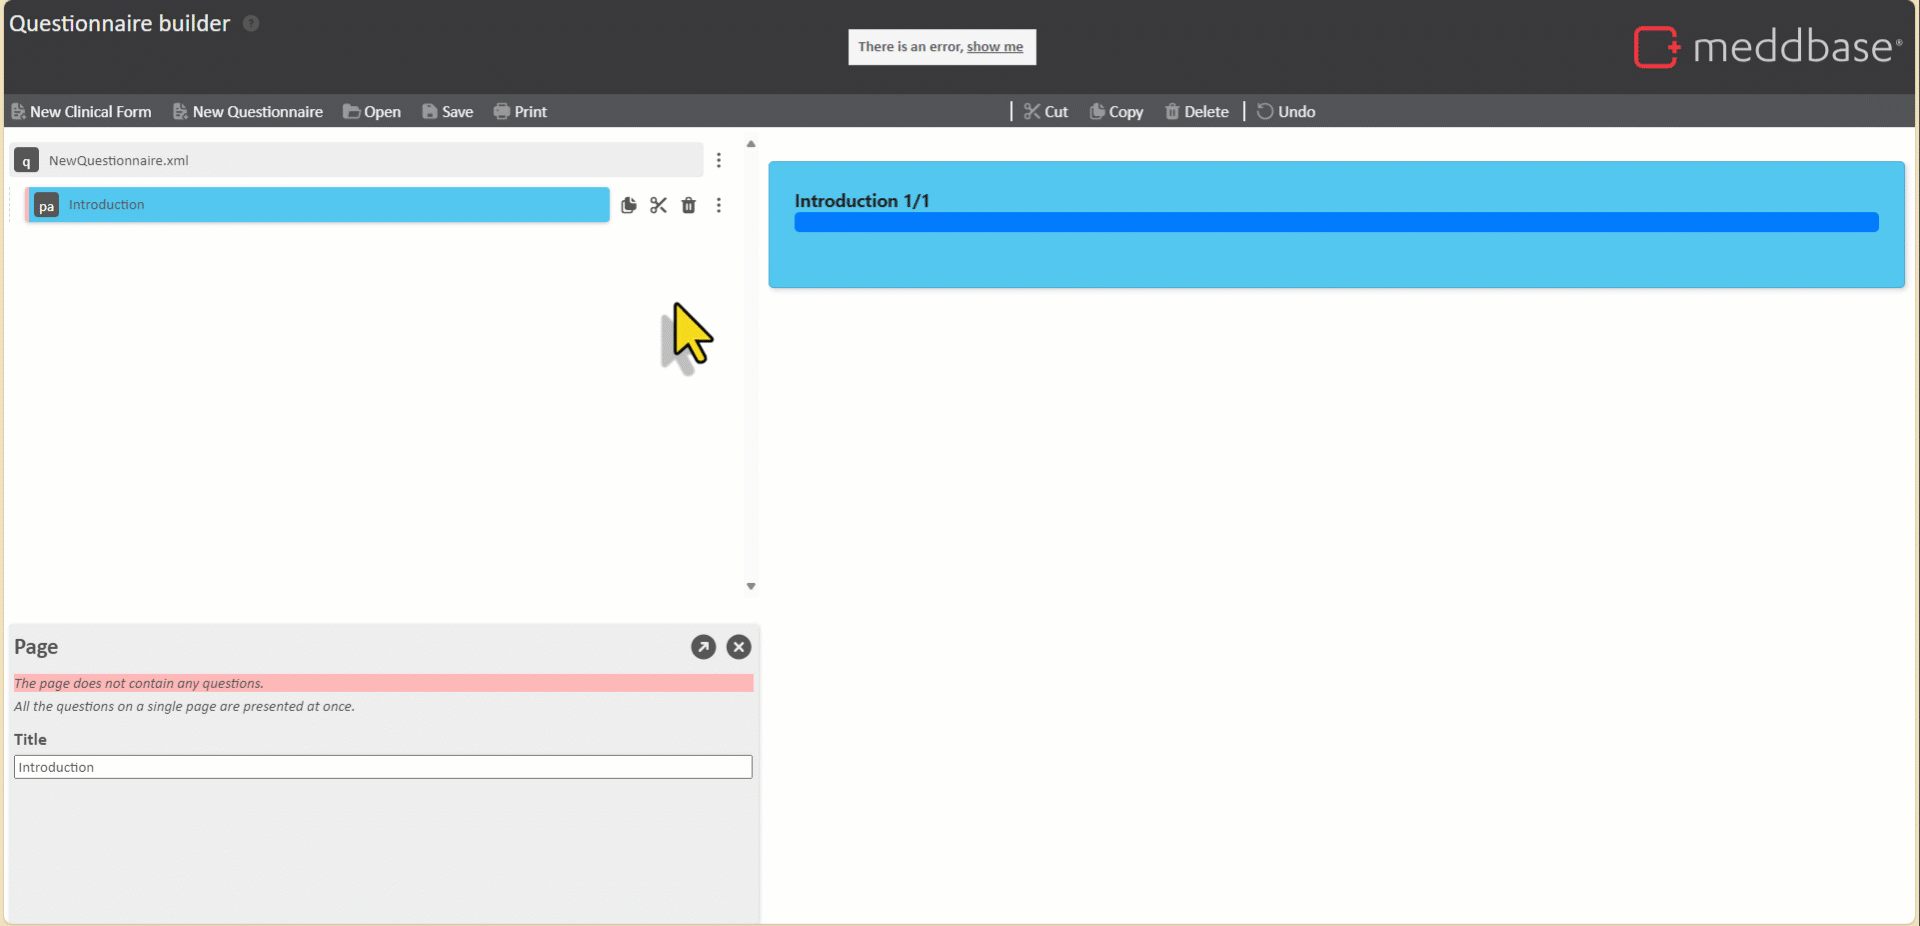This screenshot has width=1920, height=926.
Task: Click the help icon next to Questionnaire builder
Action: pyautogui.click(x=251, y=23)
